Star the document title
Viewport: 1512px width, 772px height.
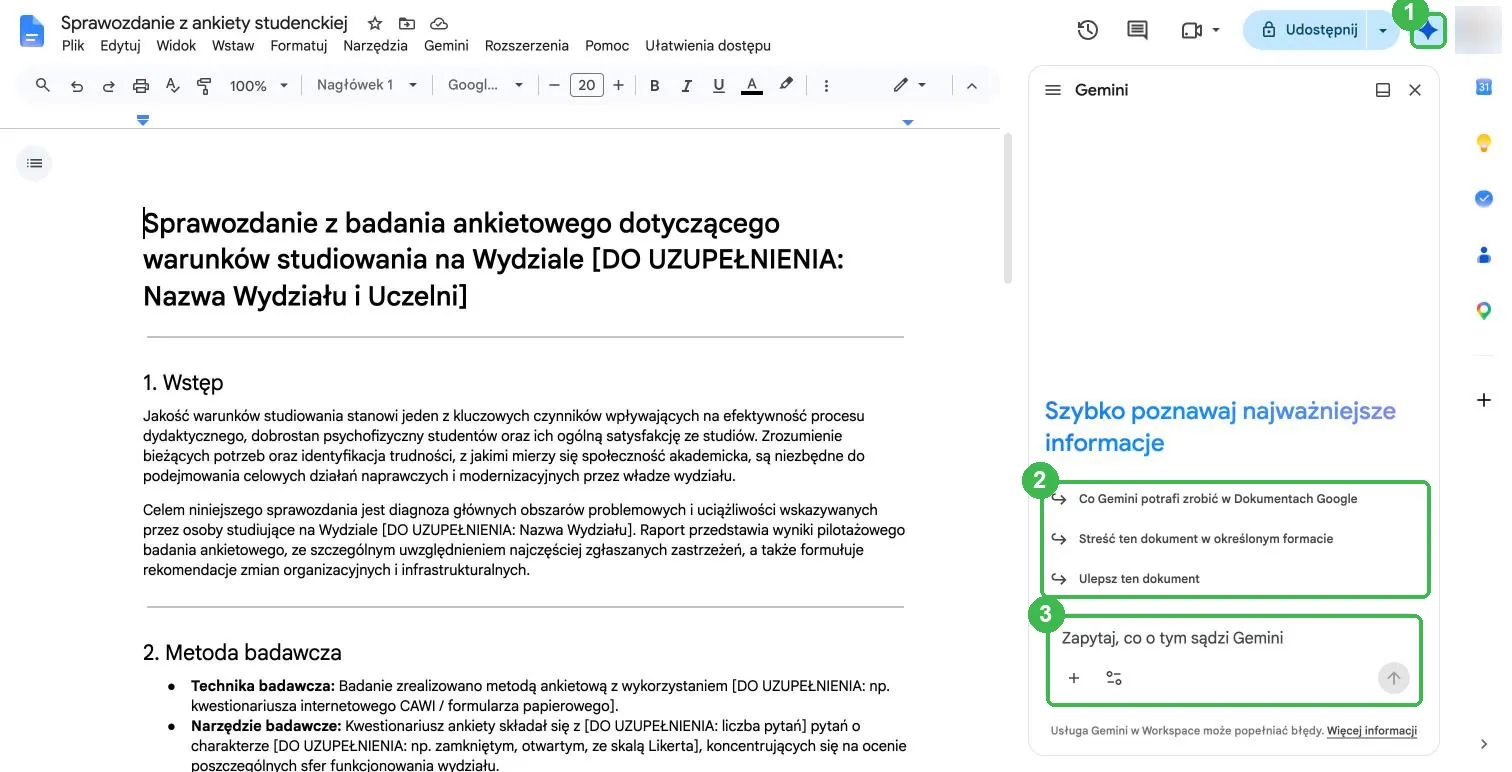[375, 23]
